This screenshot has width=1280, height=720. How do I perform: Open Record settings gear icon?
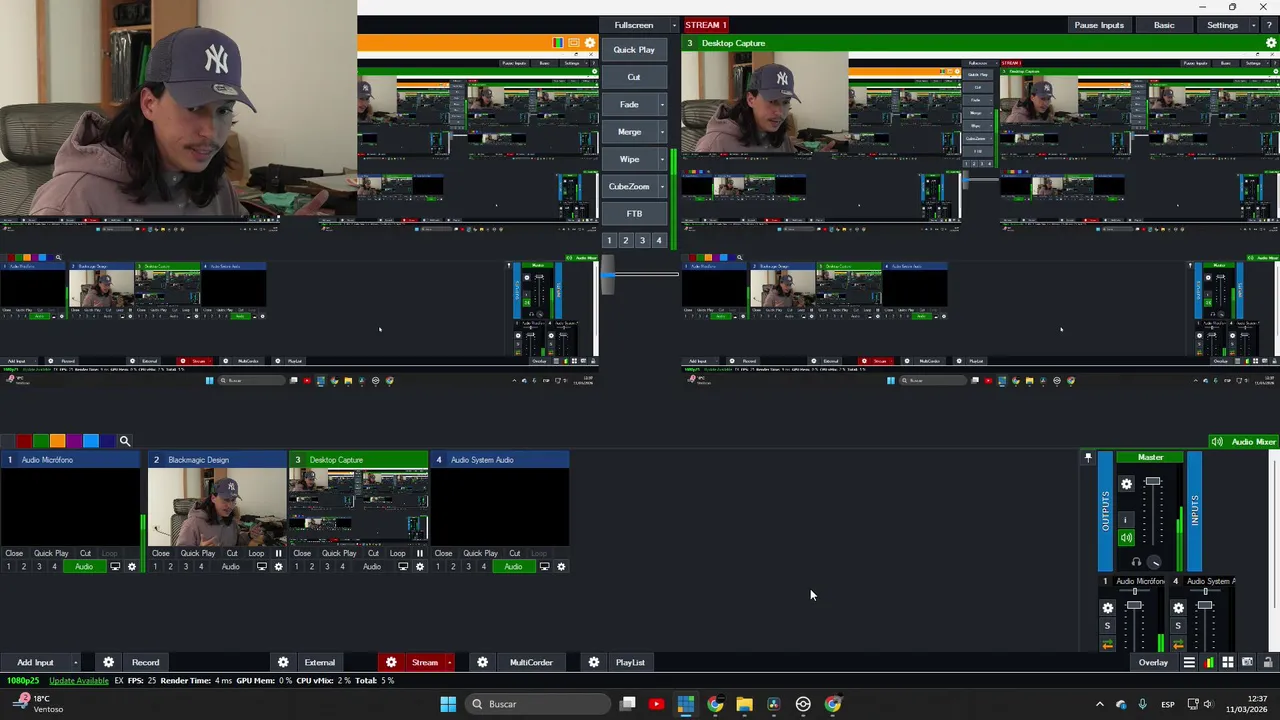click(x=108, y=662)
